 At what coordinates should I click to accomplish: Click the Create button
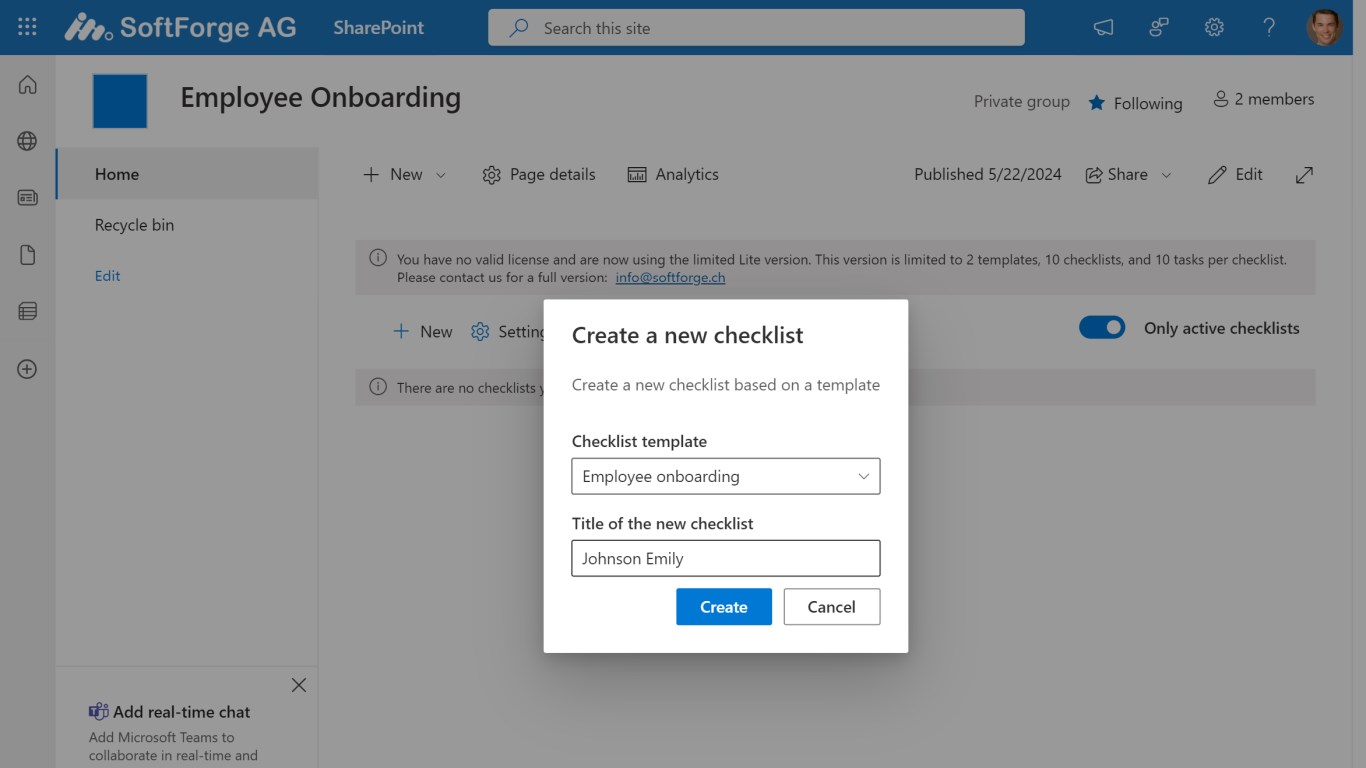(x=723, y=607)
